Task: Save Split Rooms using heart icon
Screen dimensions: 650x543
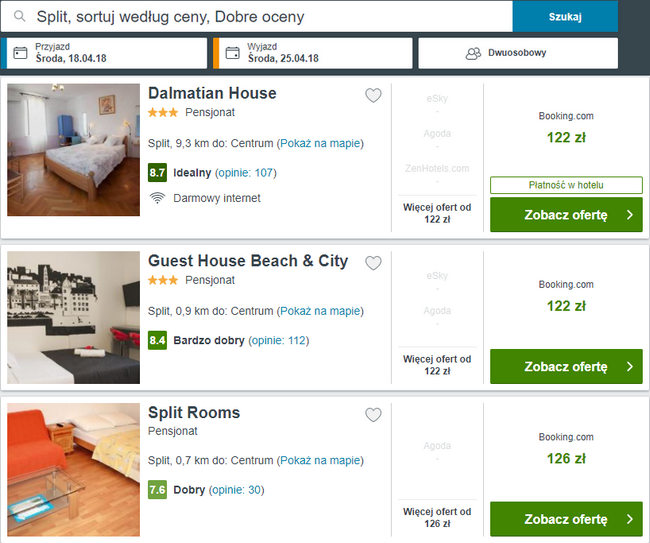Action: click(373, 415)
